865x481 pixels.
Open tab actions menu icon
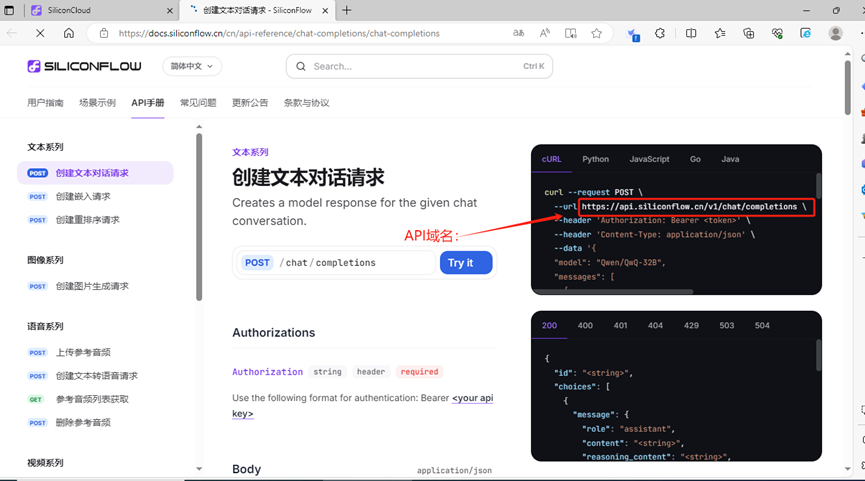coord(9,10)
